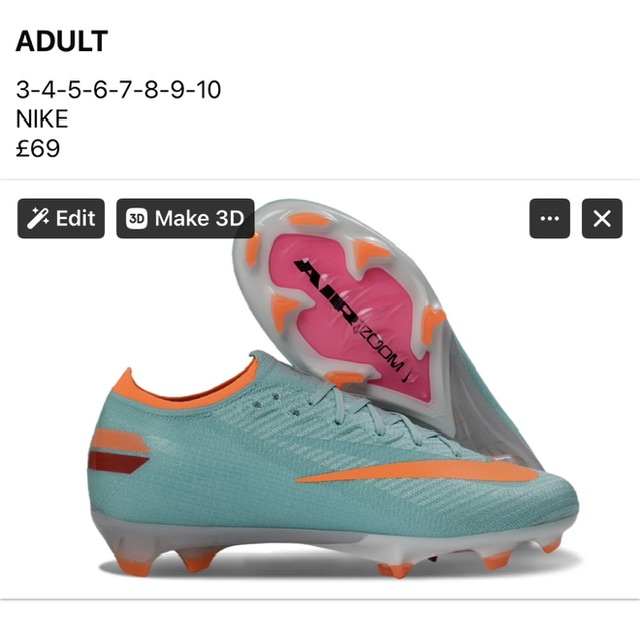Click the £69 price text
Image resolution: width=640 pixels, height=640 pixels.
tap(38, 148)
